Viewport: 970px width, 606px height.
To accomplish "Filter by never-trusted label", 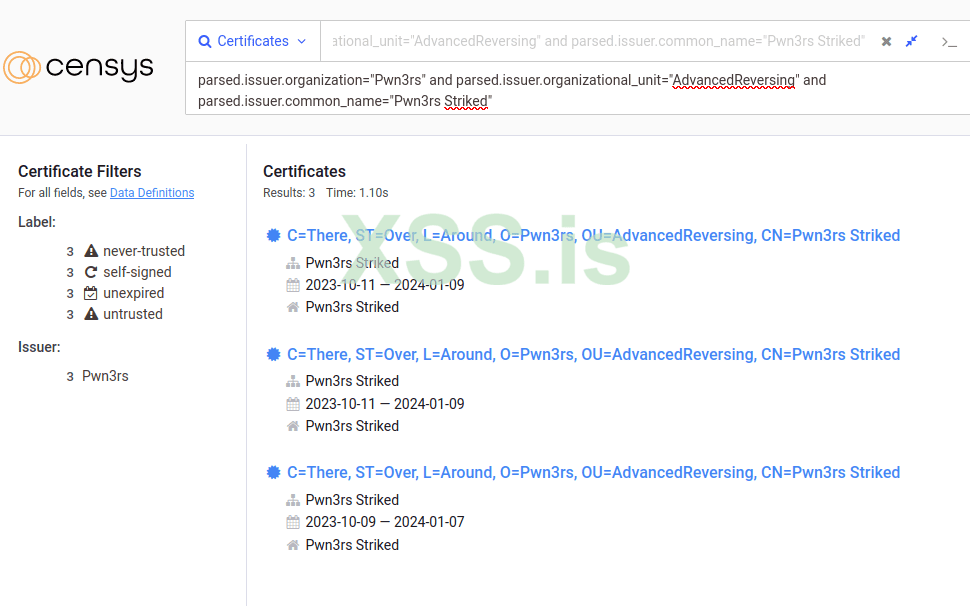I will tap(144, 251).
